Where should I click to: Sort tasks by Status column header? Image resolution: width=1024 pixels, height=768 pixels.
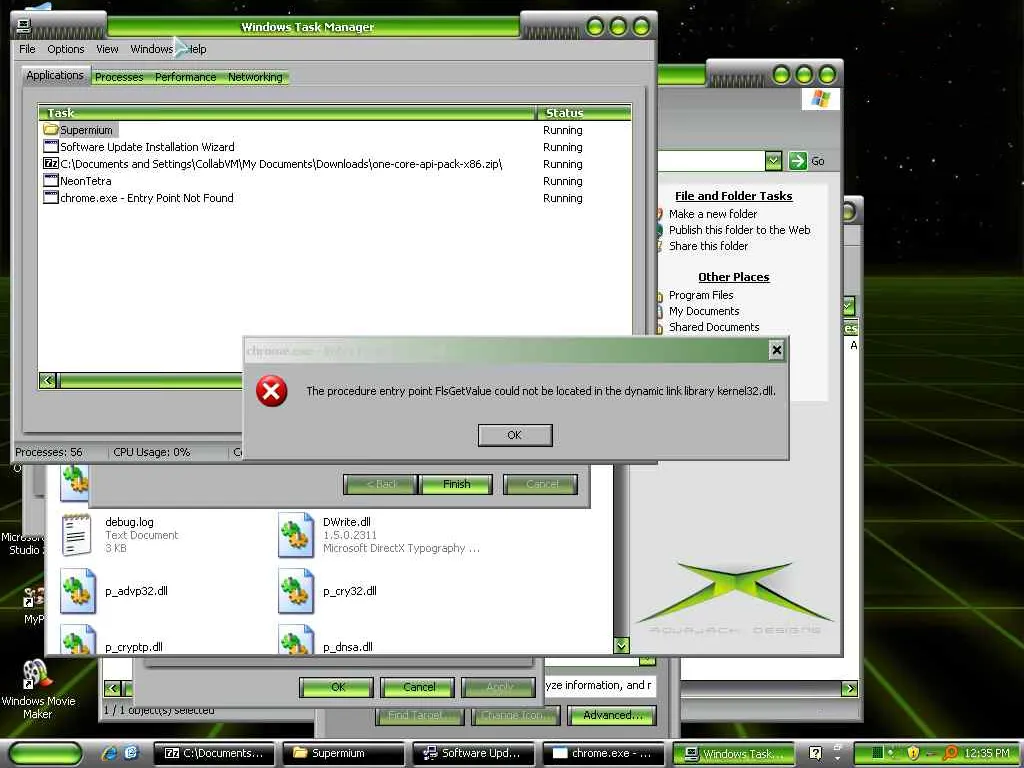583,113
